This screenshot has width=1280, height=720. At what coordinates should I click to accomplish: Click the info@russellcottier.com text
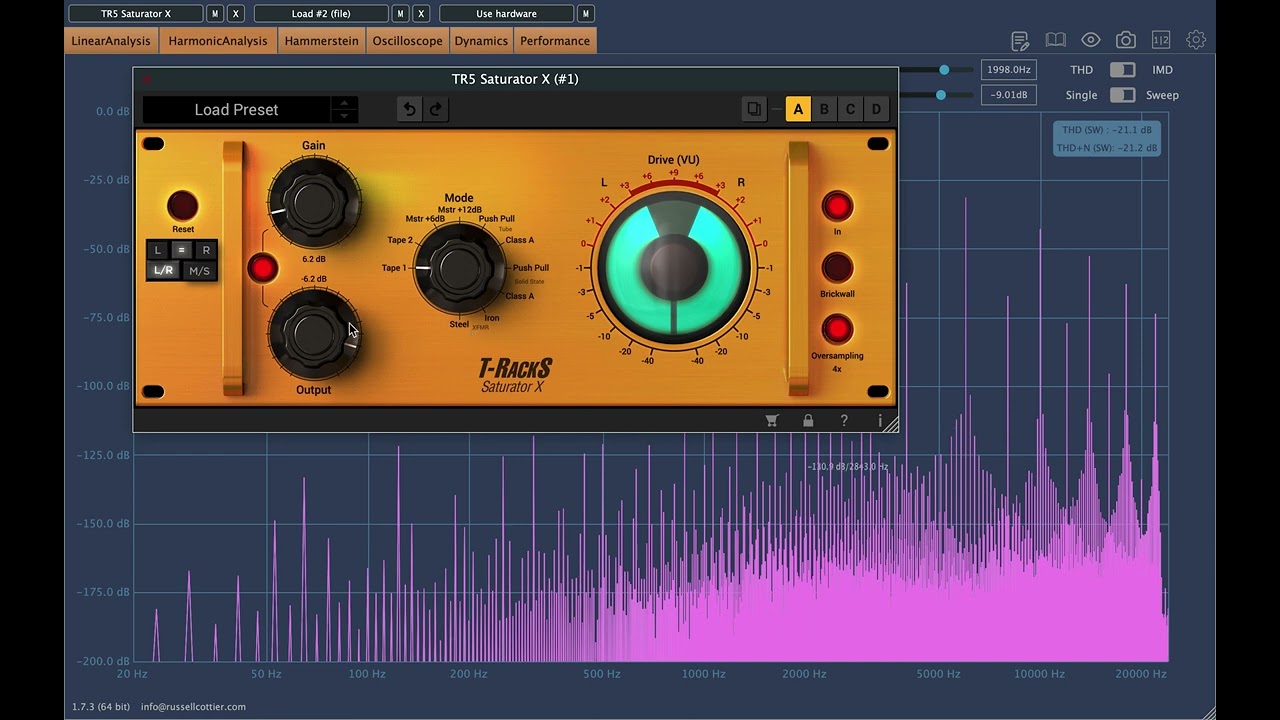(193, 707)
